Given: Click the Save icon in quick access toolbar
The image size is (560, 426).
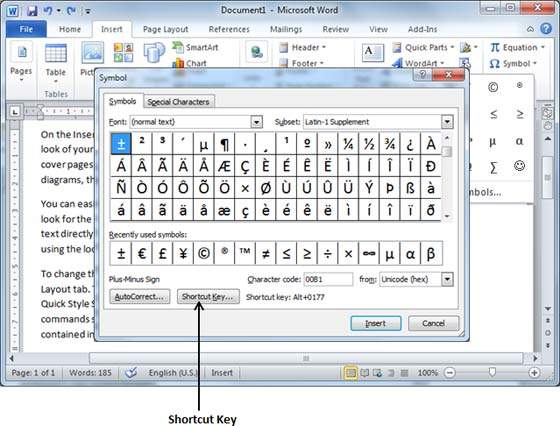Looking at the screenshot, I should coord(32,10).
